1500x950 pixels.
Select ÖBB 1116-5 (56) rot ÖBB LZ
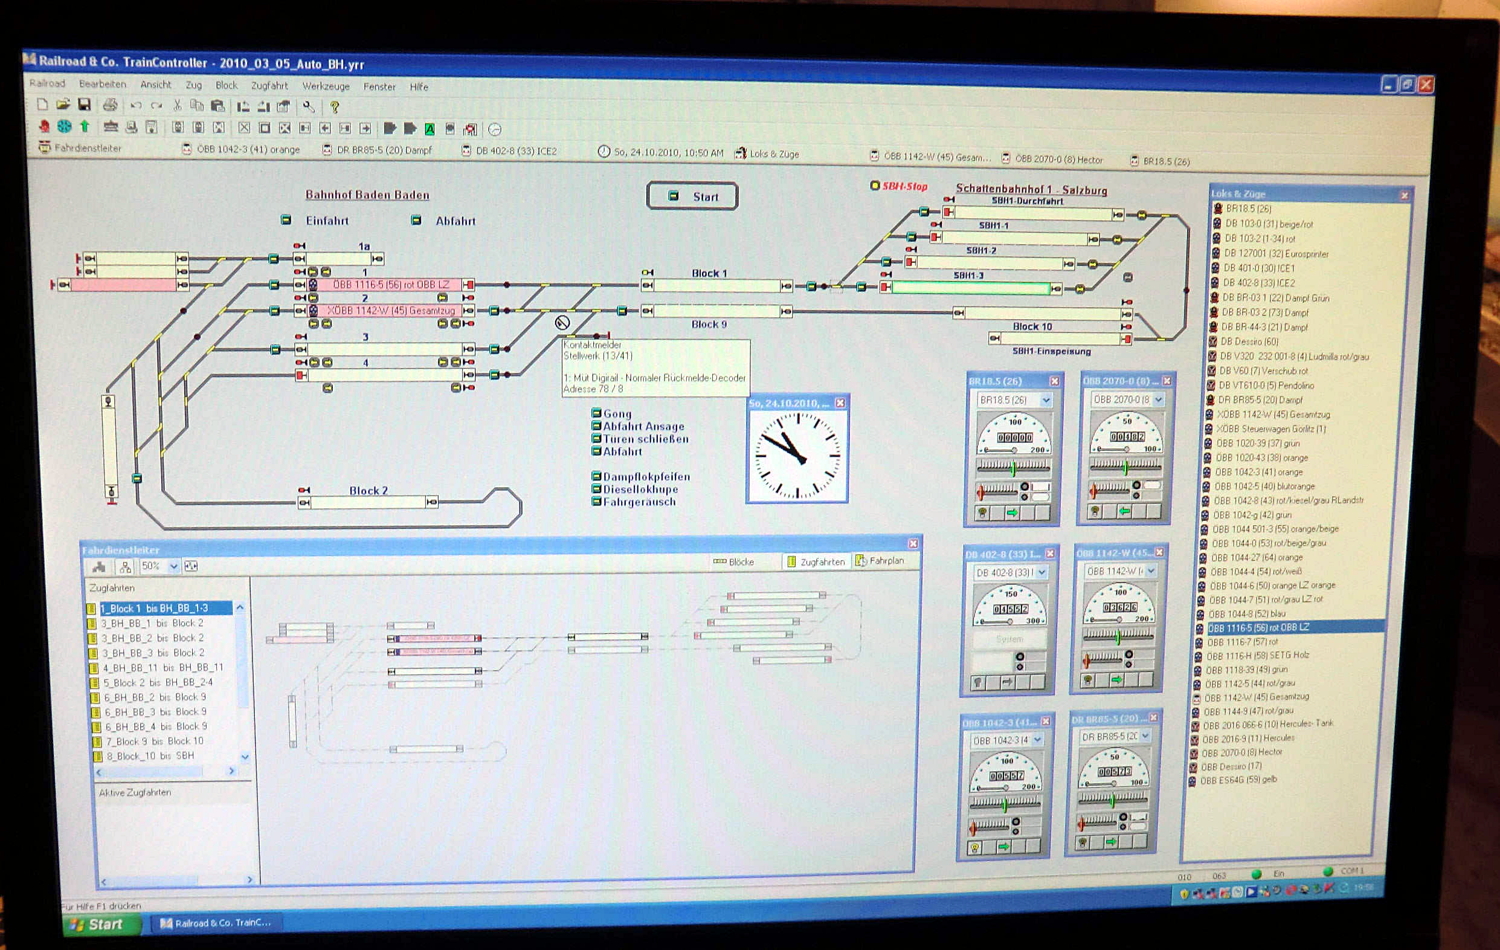coord(1294,627)
